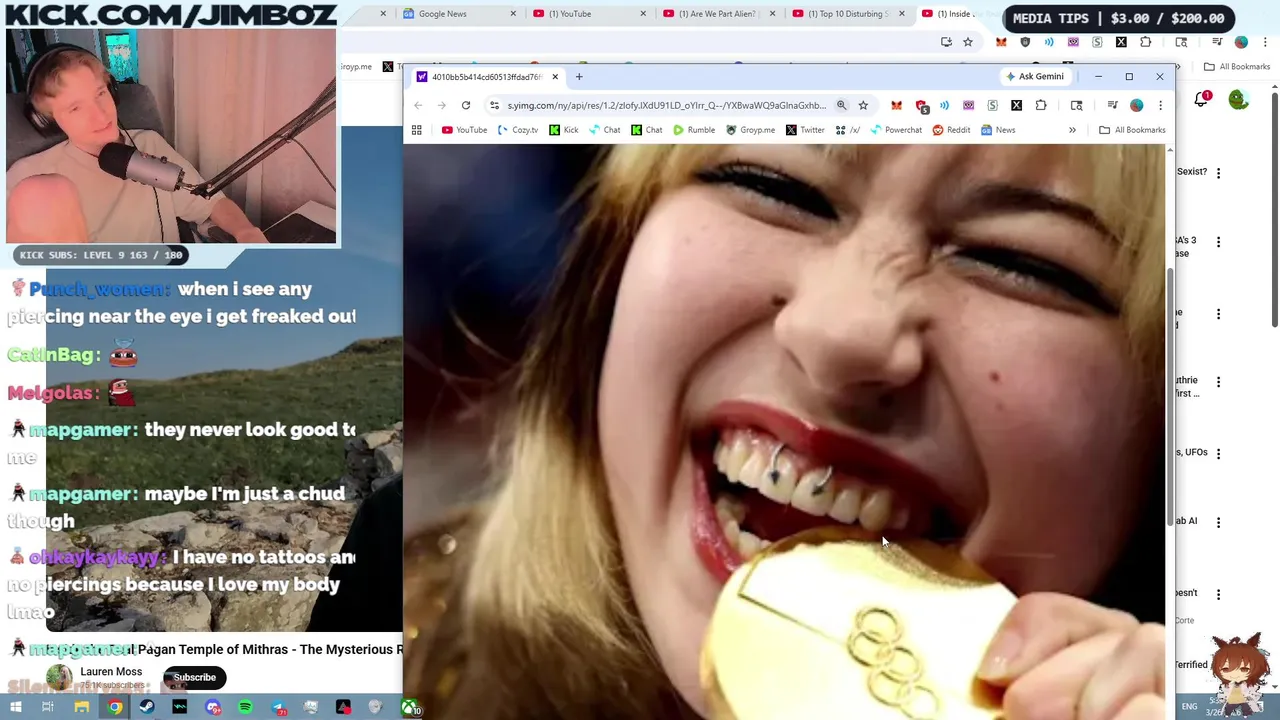Open a new tab in the front window
Screen dimensions: 1280x720
click(578, 77)
